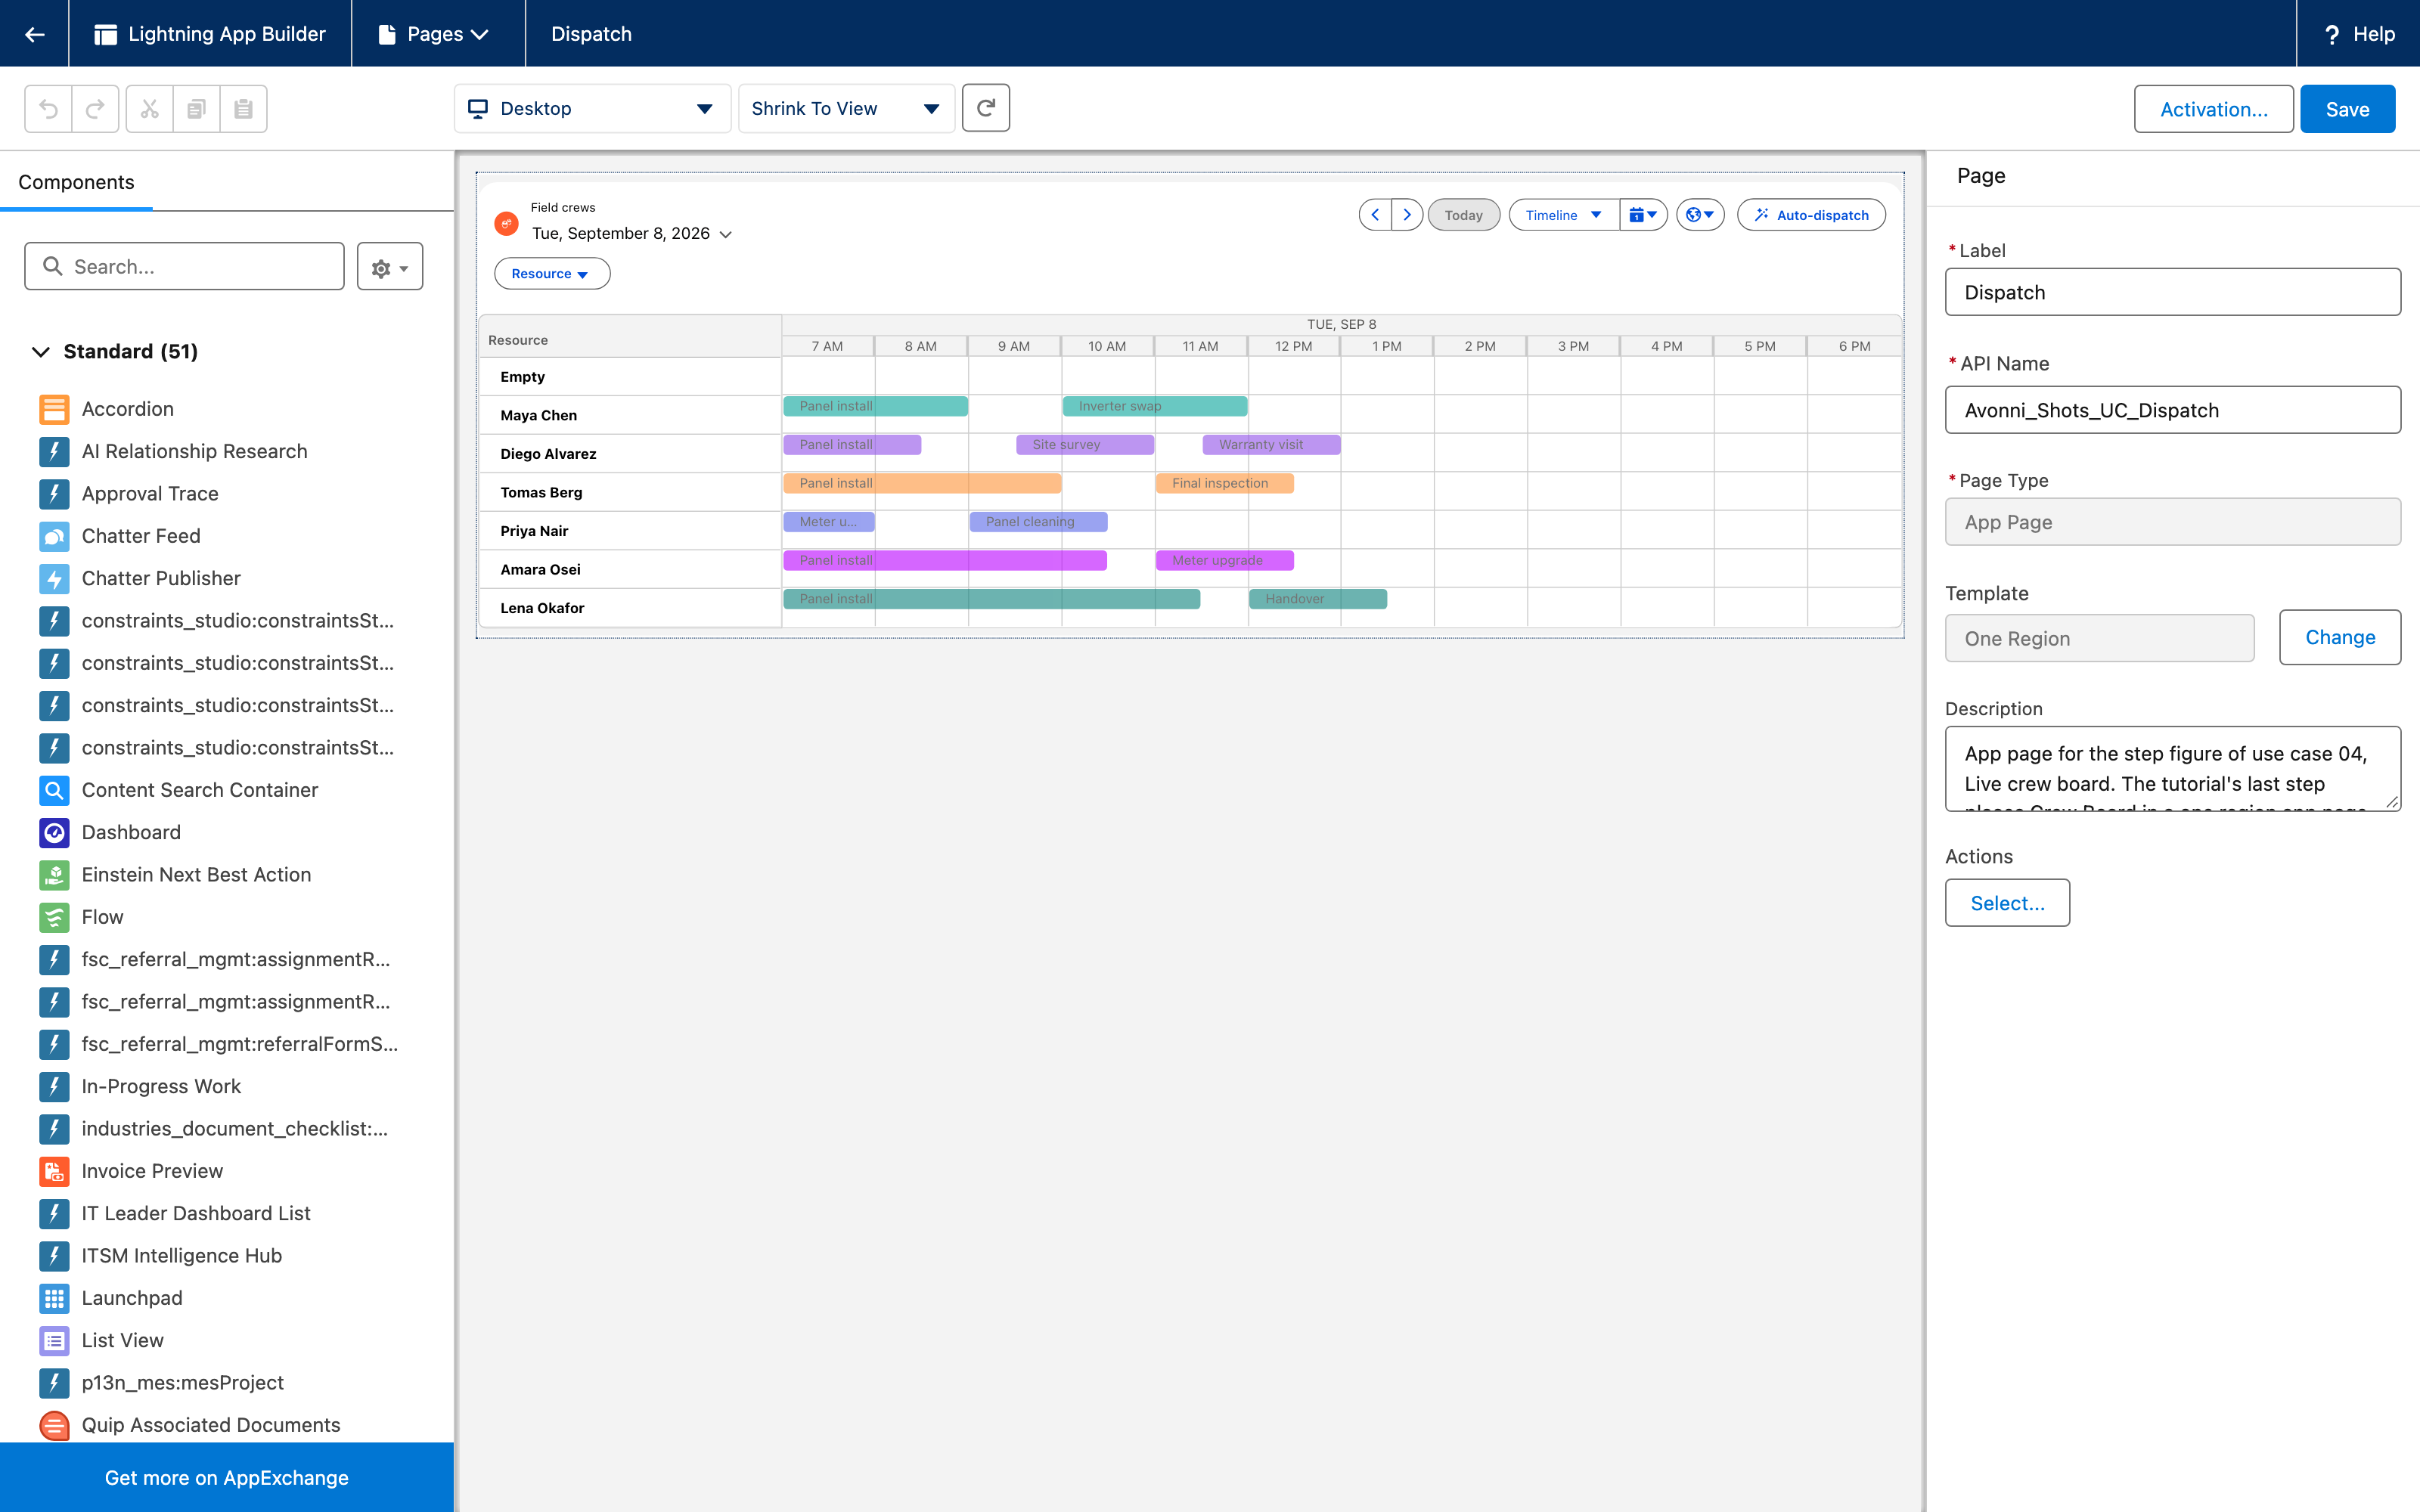
Task: Click the Today button
Action: tap(1463, 215)
